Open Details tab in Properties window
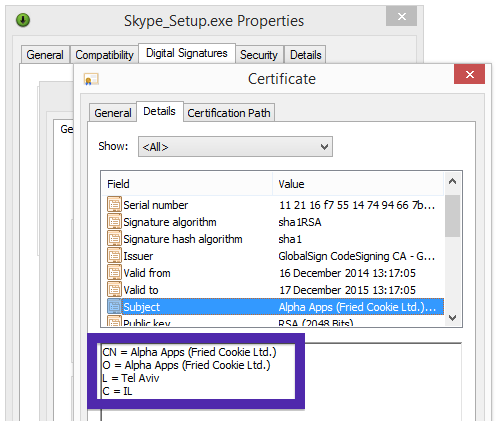This screenshot has width=504, height=421. click(x=305, y=54)
